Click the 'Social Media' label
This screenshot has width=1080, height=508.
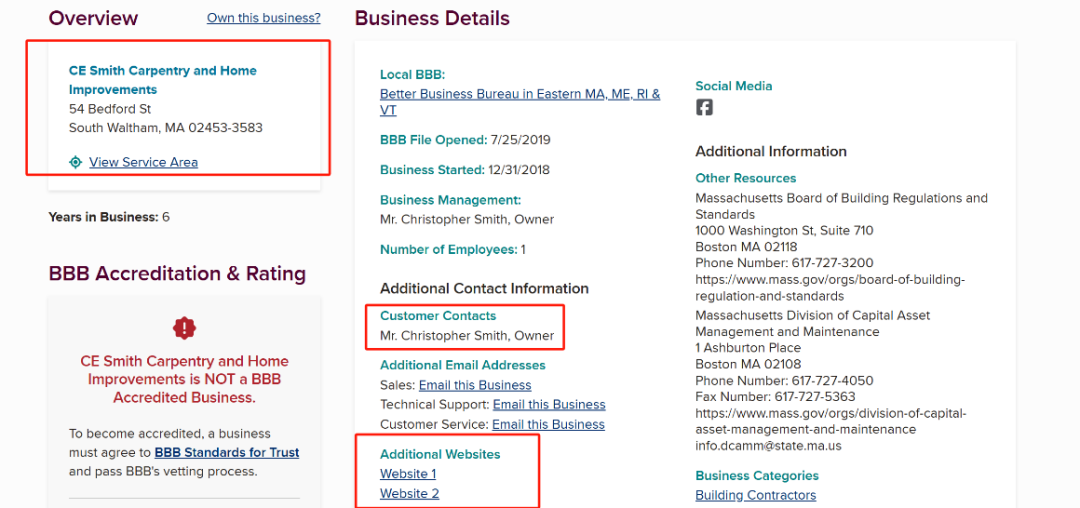(x=734, y=86)
